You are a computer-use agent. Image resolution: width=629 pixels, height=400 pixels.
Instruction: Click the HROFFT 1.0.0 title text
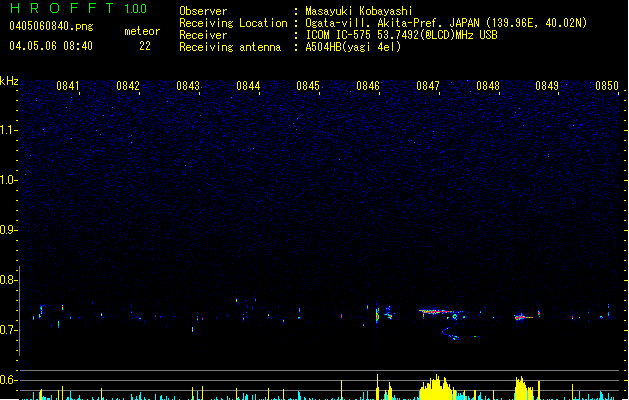78,8
